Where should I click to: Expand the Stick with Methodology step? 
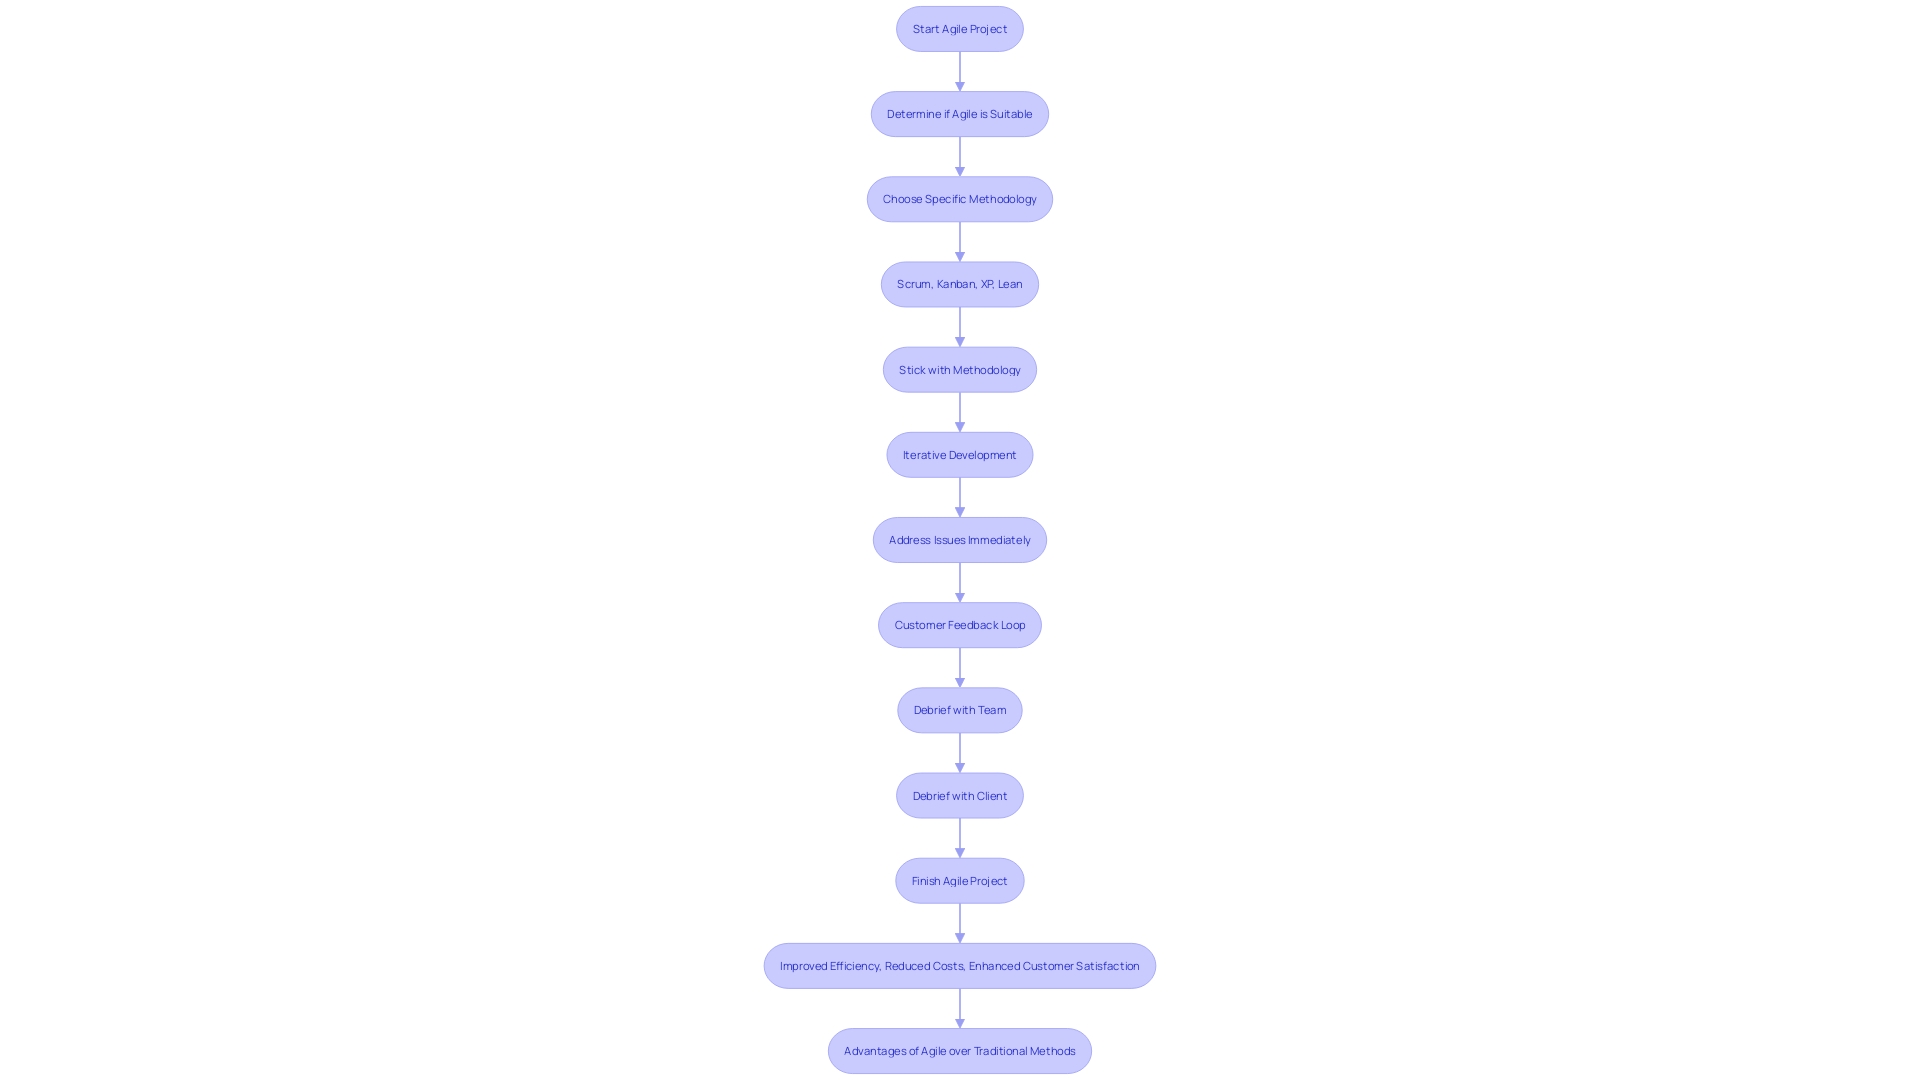pyautogui.click(x=960, y=369)
